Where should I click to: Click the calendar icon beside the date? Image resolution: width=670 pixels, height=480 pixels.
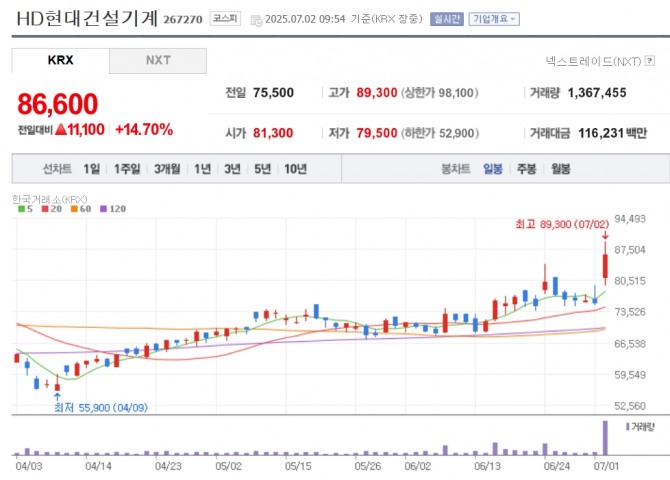[x=256, y=20]
